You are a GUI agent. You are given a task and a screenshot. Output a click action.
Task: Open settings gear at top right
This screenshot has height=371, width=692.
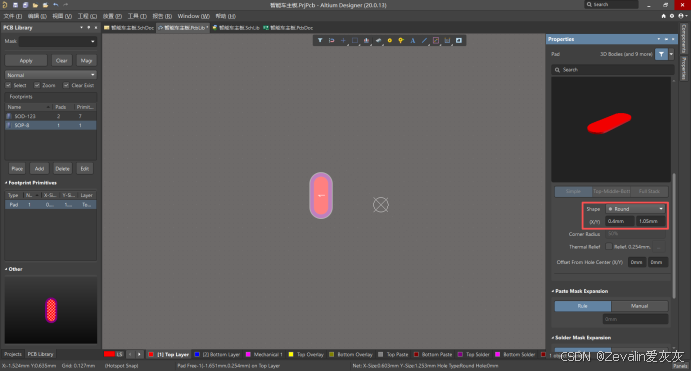click(672, 16)
